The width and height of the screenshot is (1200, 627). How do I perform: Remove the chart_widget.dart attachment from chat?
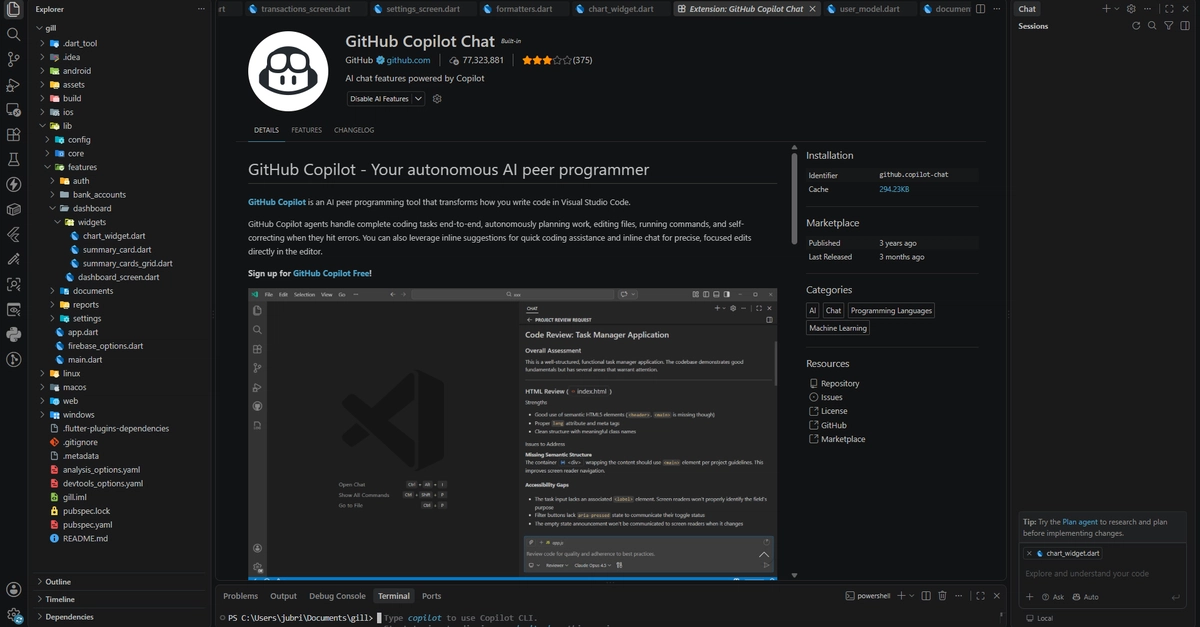coord(1029,553)
